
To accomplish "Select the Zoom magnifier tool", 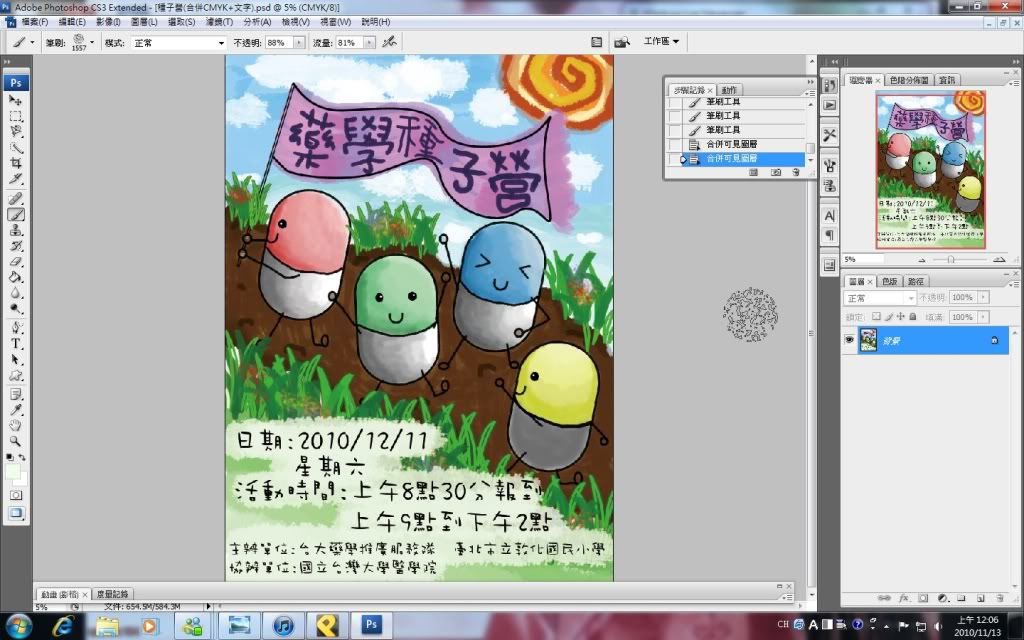I will click(x=16, y=440).
